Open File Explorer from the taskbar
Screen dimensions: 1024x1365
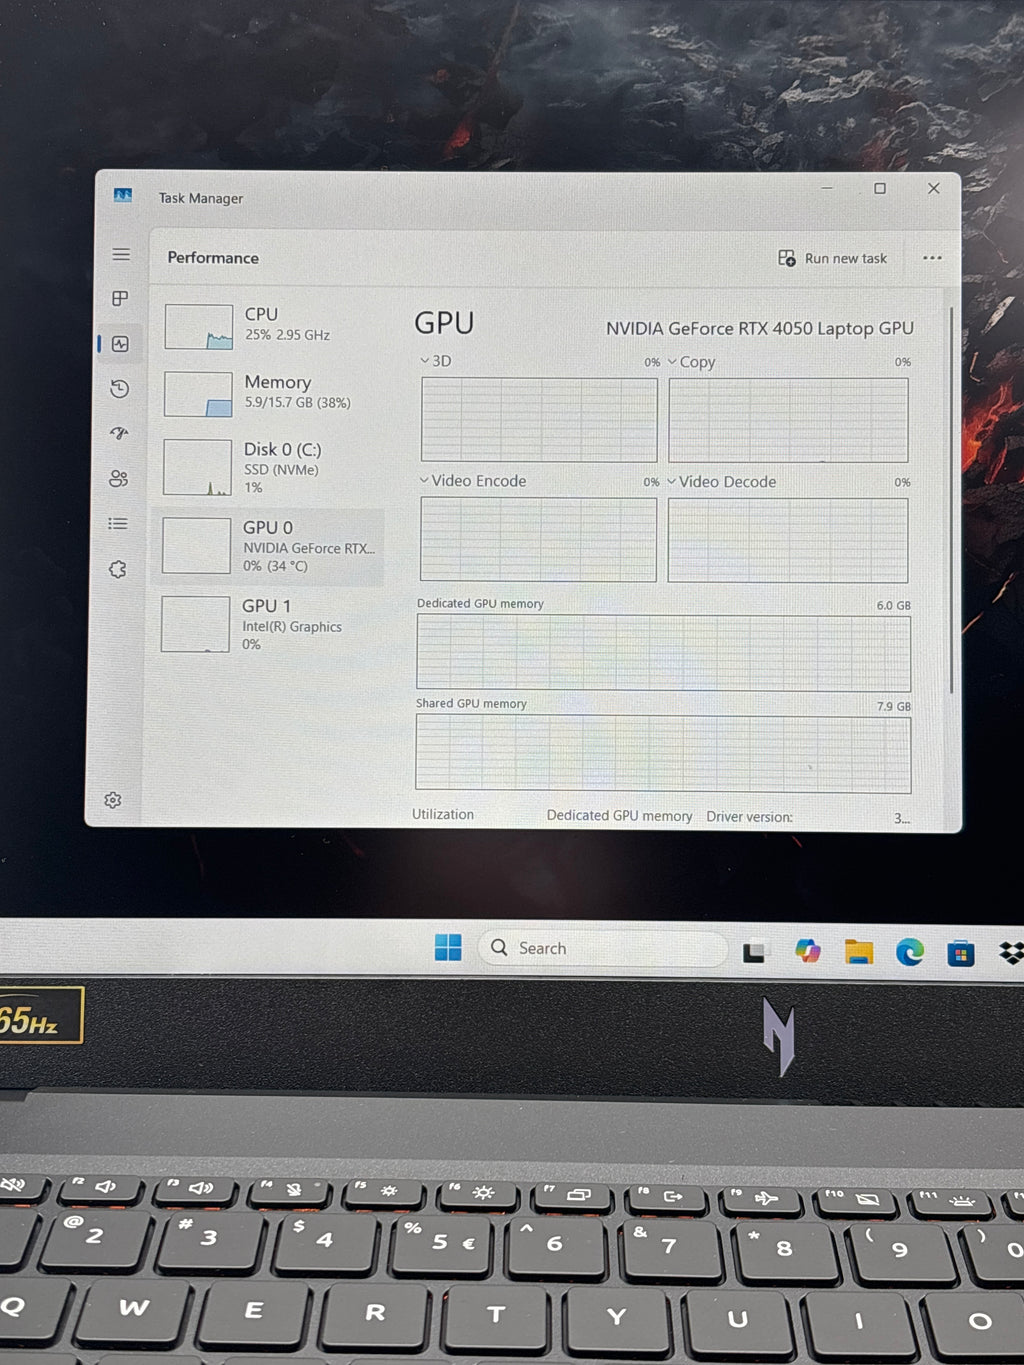click(858, 952)
